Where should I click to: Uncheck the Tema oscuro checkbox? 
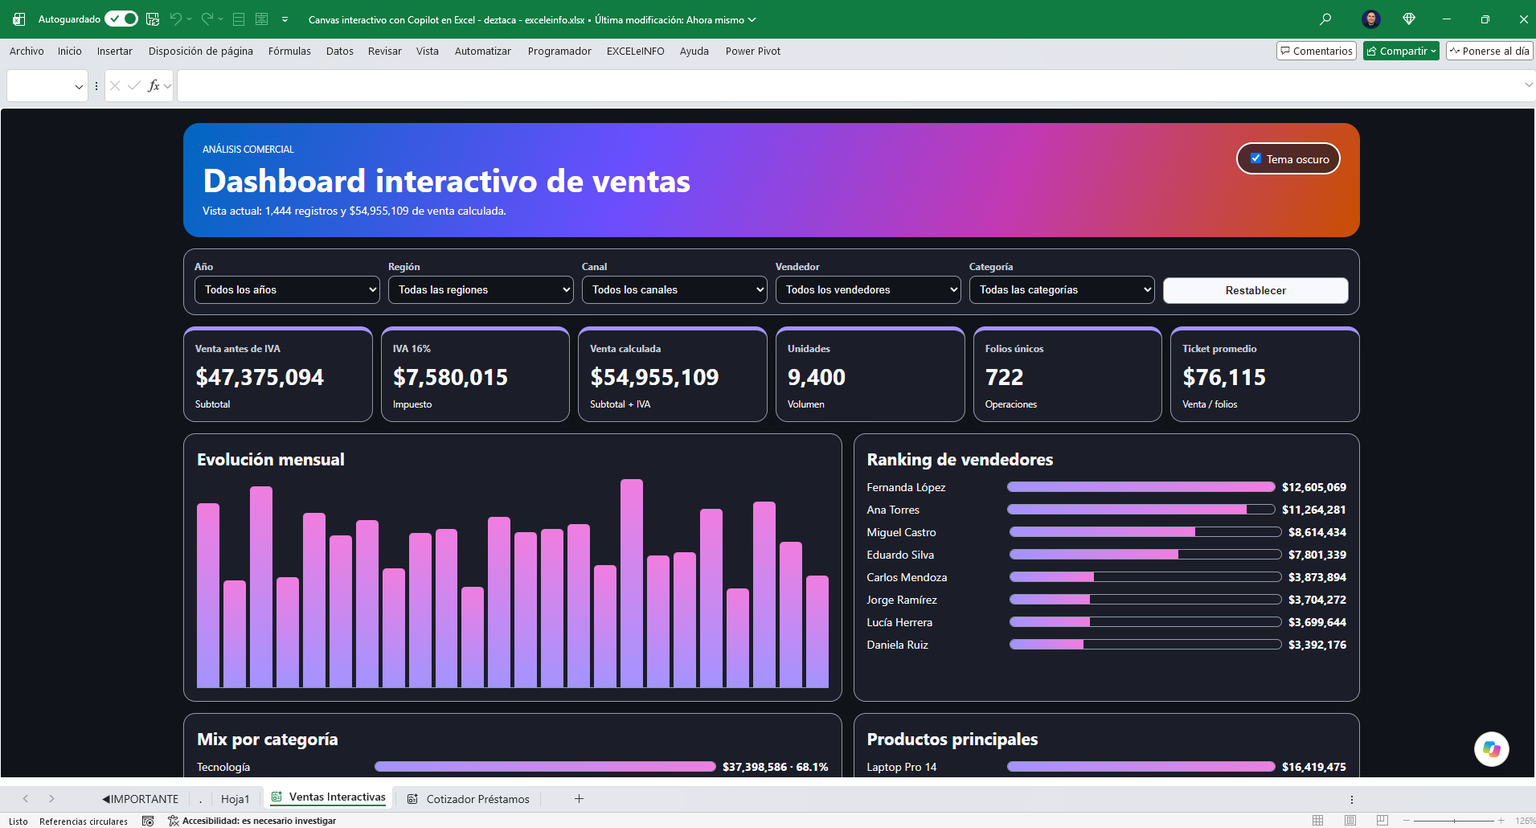click(1256, 159)
